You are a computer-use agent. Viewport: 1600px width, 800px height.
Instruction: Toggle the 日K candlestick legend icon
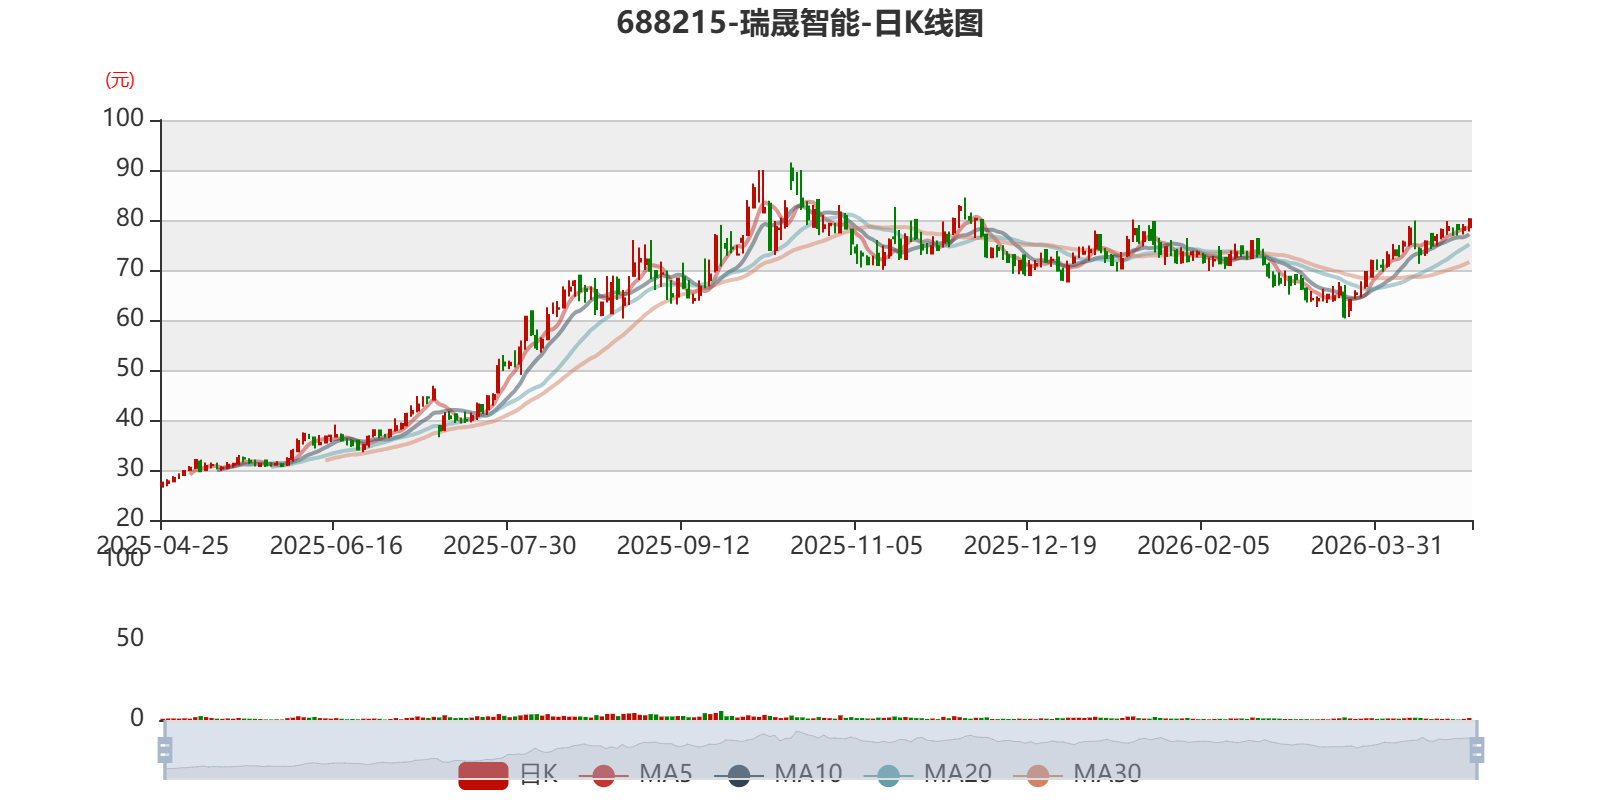(x=483, y=775)
